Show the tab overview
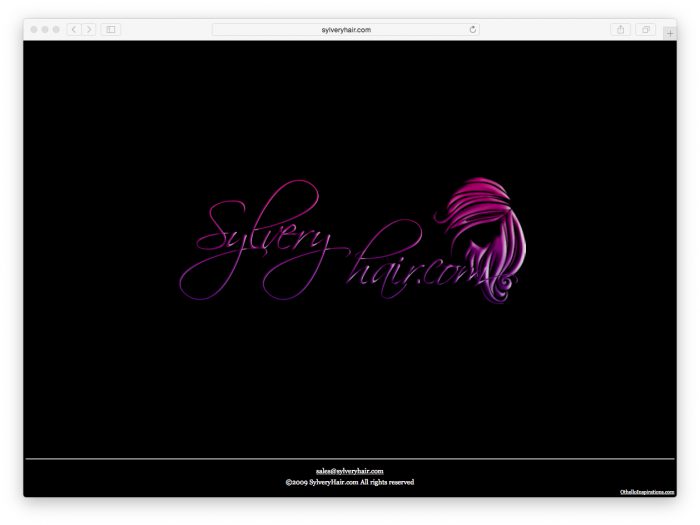Viewport: 700px width, 525px height. click(x=646, y=30)
